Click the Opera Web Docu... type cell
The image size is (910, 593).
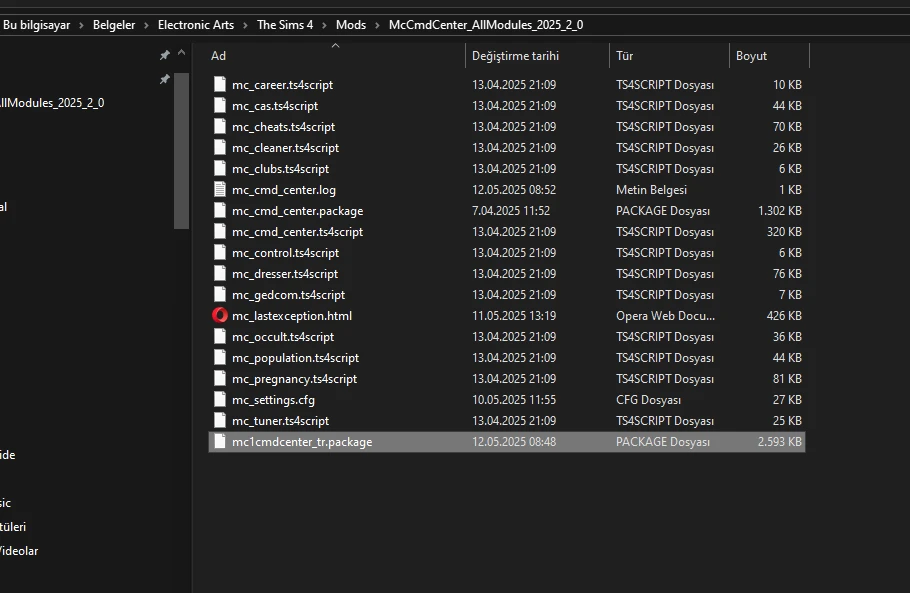tap(665, 316)
